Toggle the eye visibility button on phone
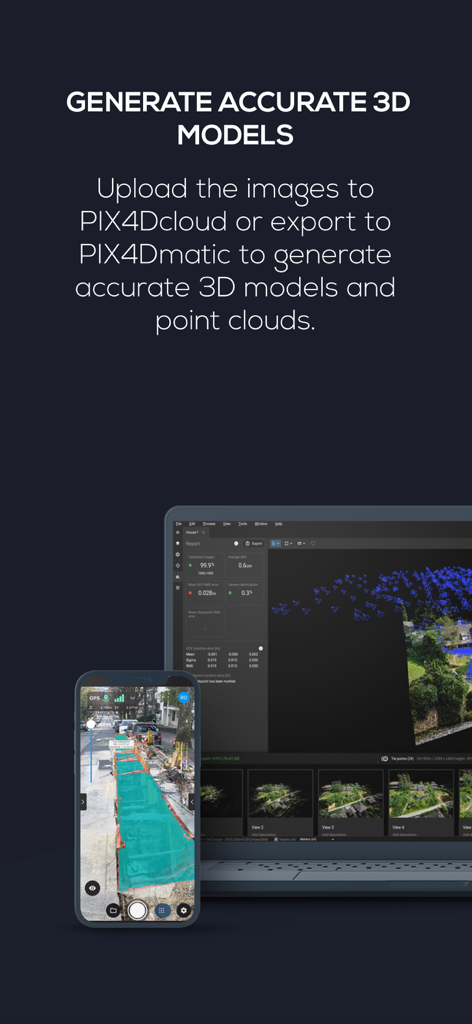472x1024 pixels. pyautogui.click(x=92, y=888)
